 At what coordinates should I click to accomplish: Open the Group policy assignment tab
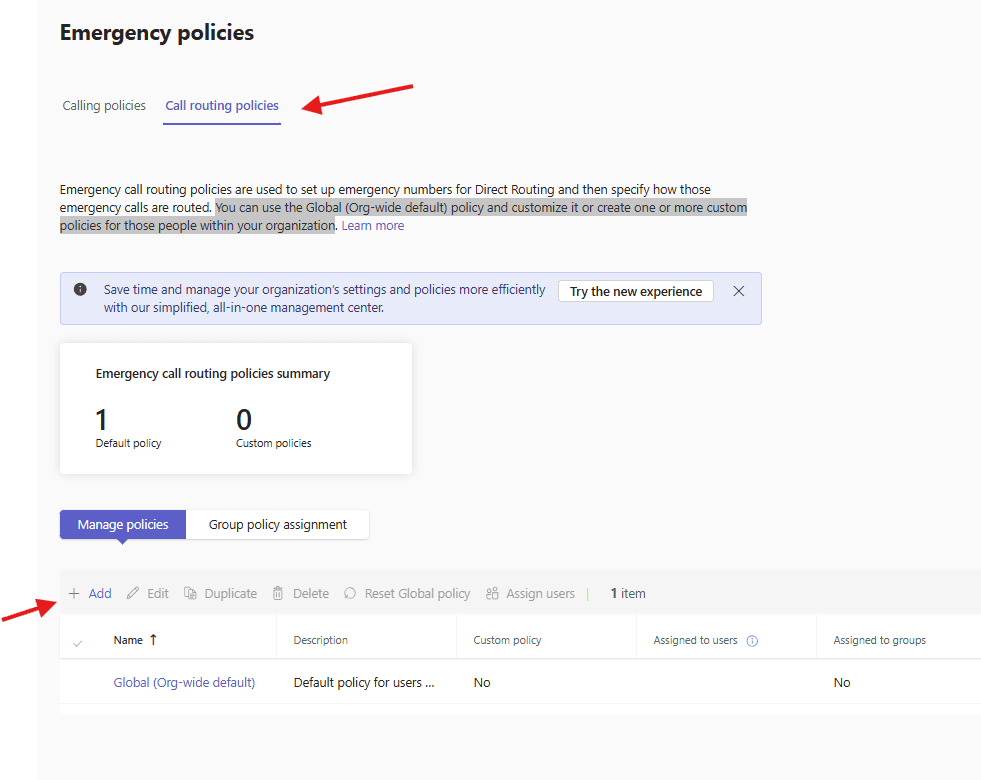tap(278, 524)
